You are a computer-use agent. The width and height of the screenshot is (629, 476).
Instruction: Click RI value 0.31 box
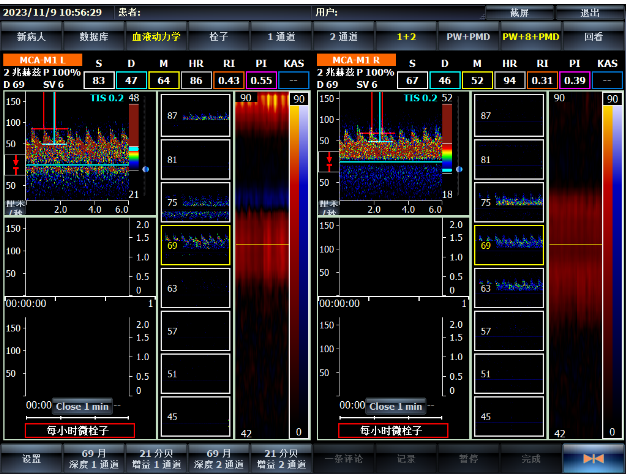tap(542, 80)
